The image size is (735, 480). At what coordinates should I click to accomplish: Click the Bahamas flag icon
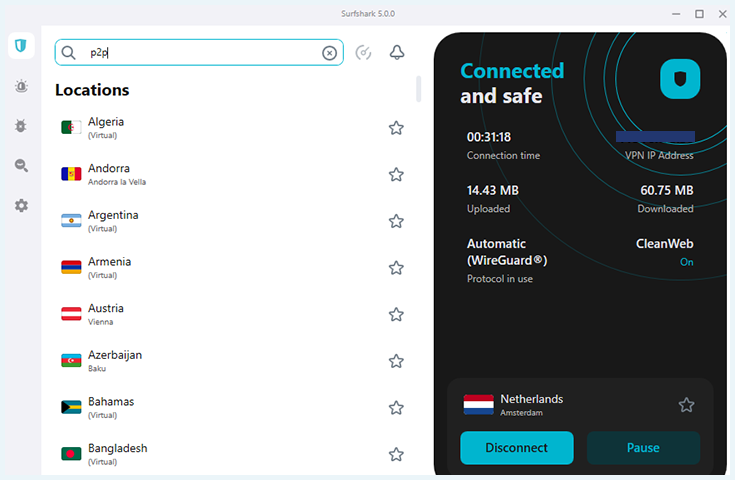tap(71, 407)
